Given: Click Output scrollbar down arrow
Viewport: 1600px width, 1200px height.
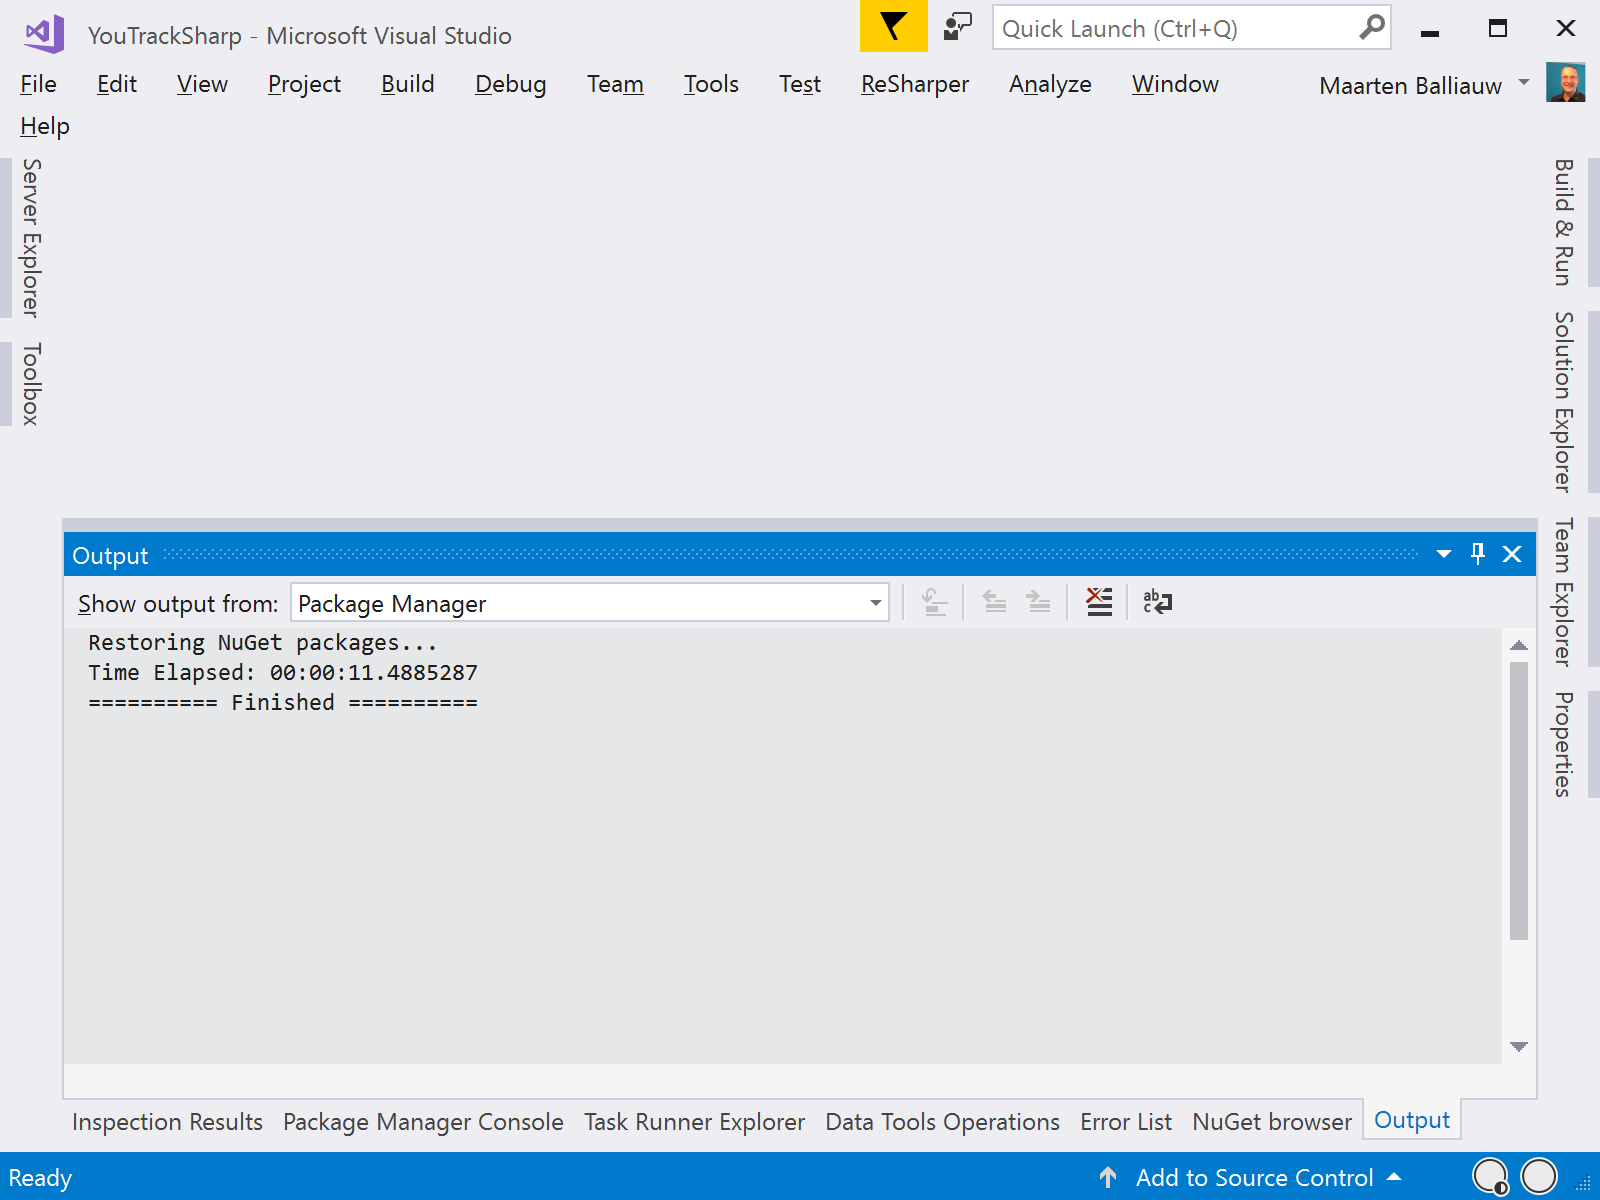Looking at the screenshot, I should click(x=1519, y=1047).
